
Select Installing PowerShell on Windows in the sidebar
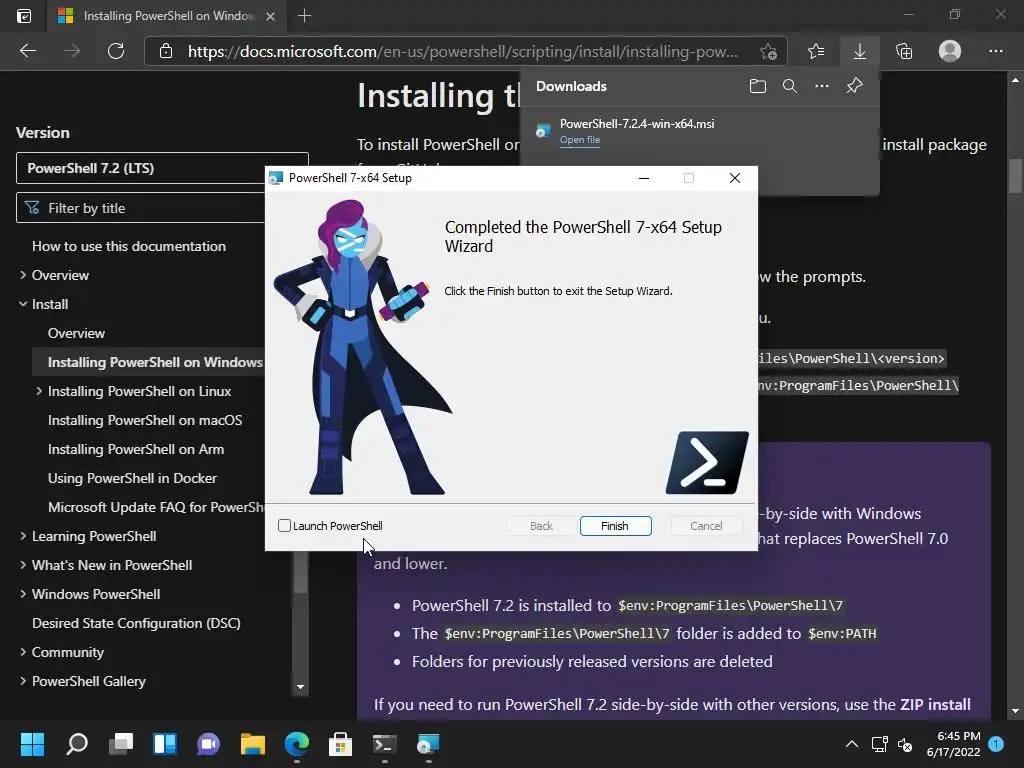pyautogui.click(x=155, y=362)
